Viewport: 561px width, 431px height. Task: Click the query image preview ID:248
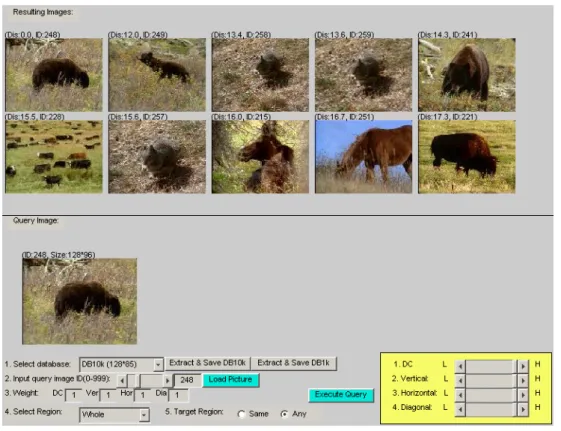79,301
